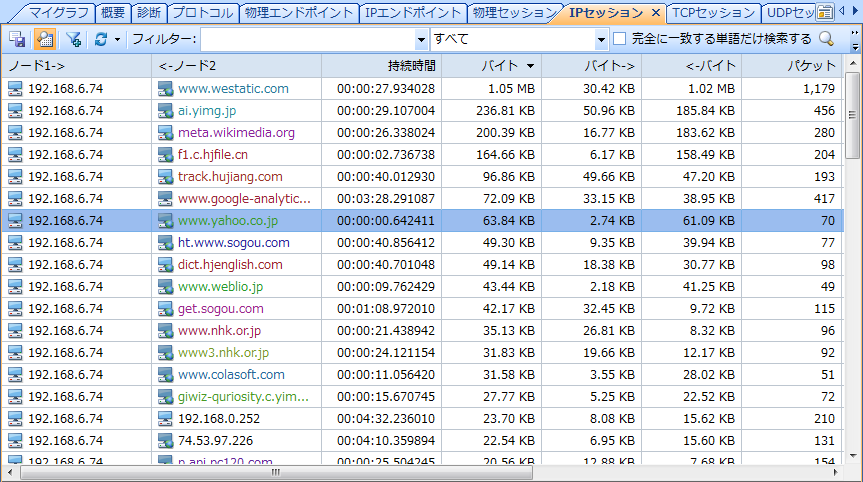Sort by the 持続時間 column header

click(411, 65)
